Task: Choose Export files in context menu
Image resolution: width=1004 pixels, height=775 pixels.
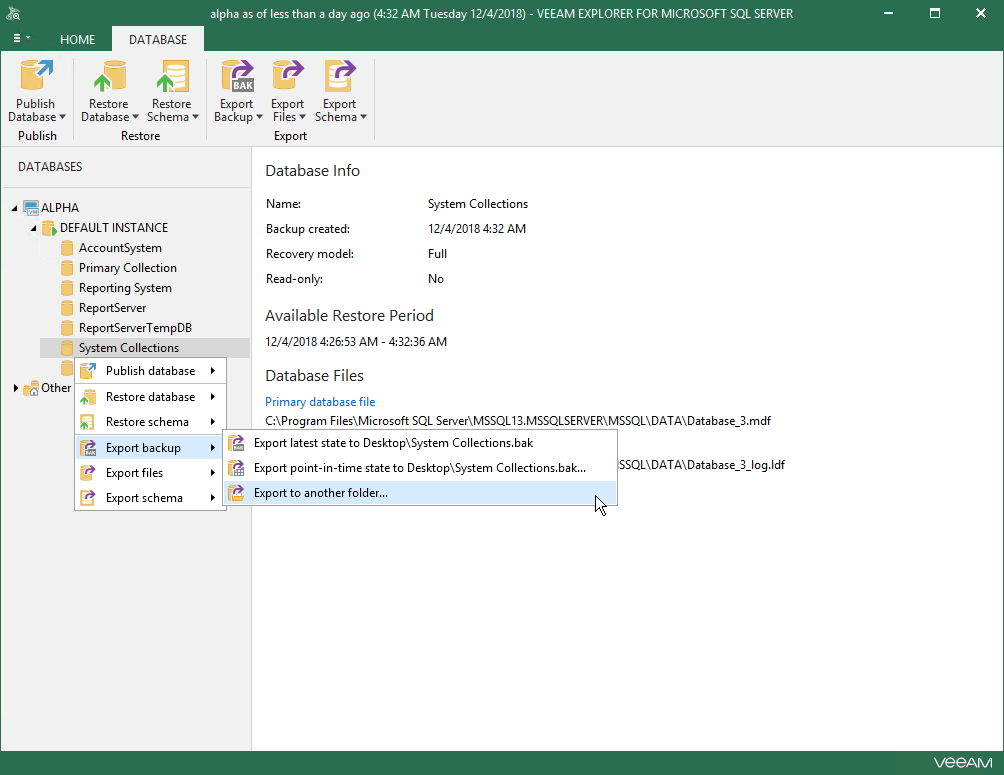Action: [150, 473]
